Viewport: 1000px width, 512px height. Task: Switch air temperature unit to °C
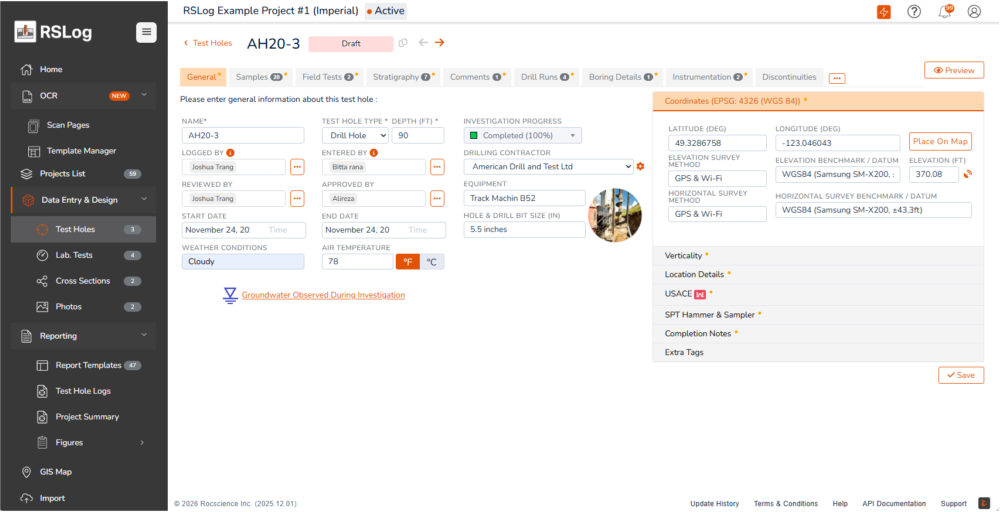point(432,262)
